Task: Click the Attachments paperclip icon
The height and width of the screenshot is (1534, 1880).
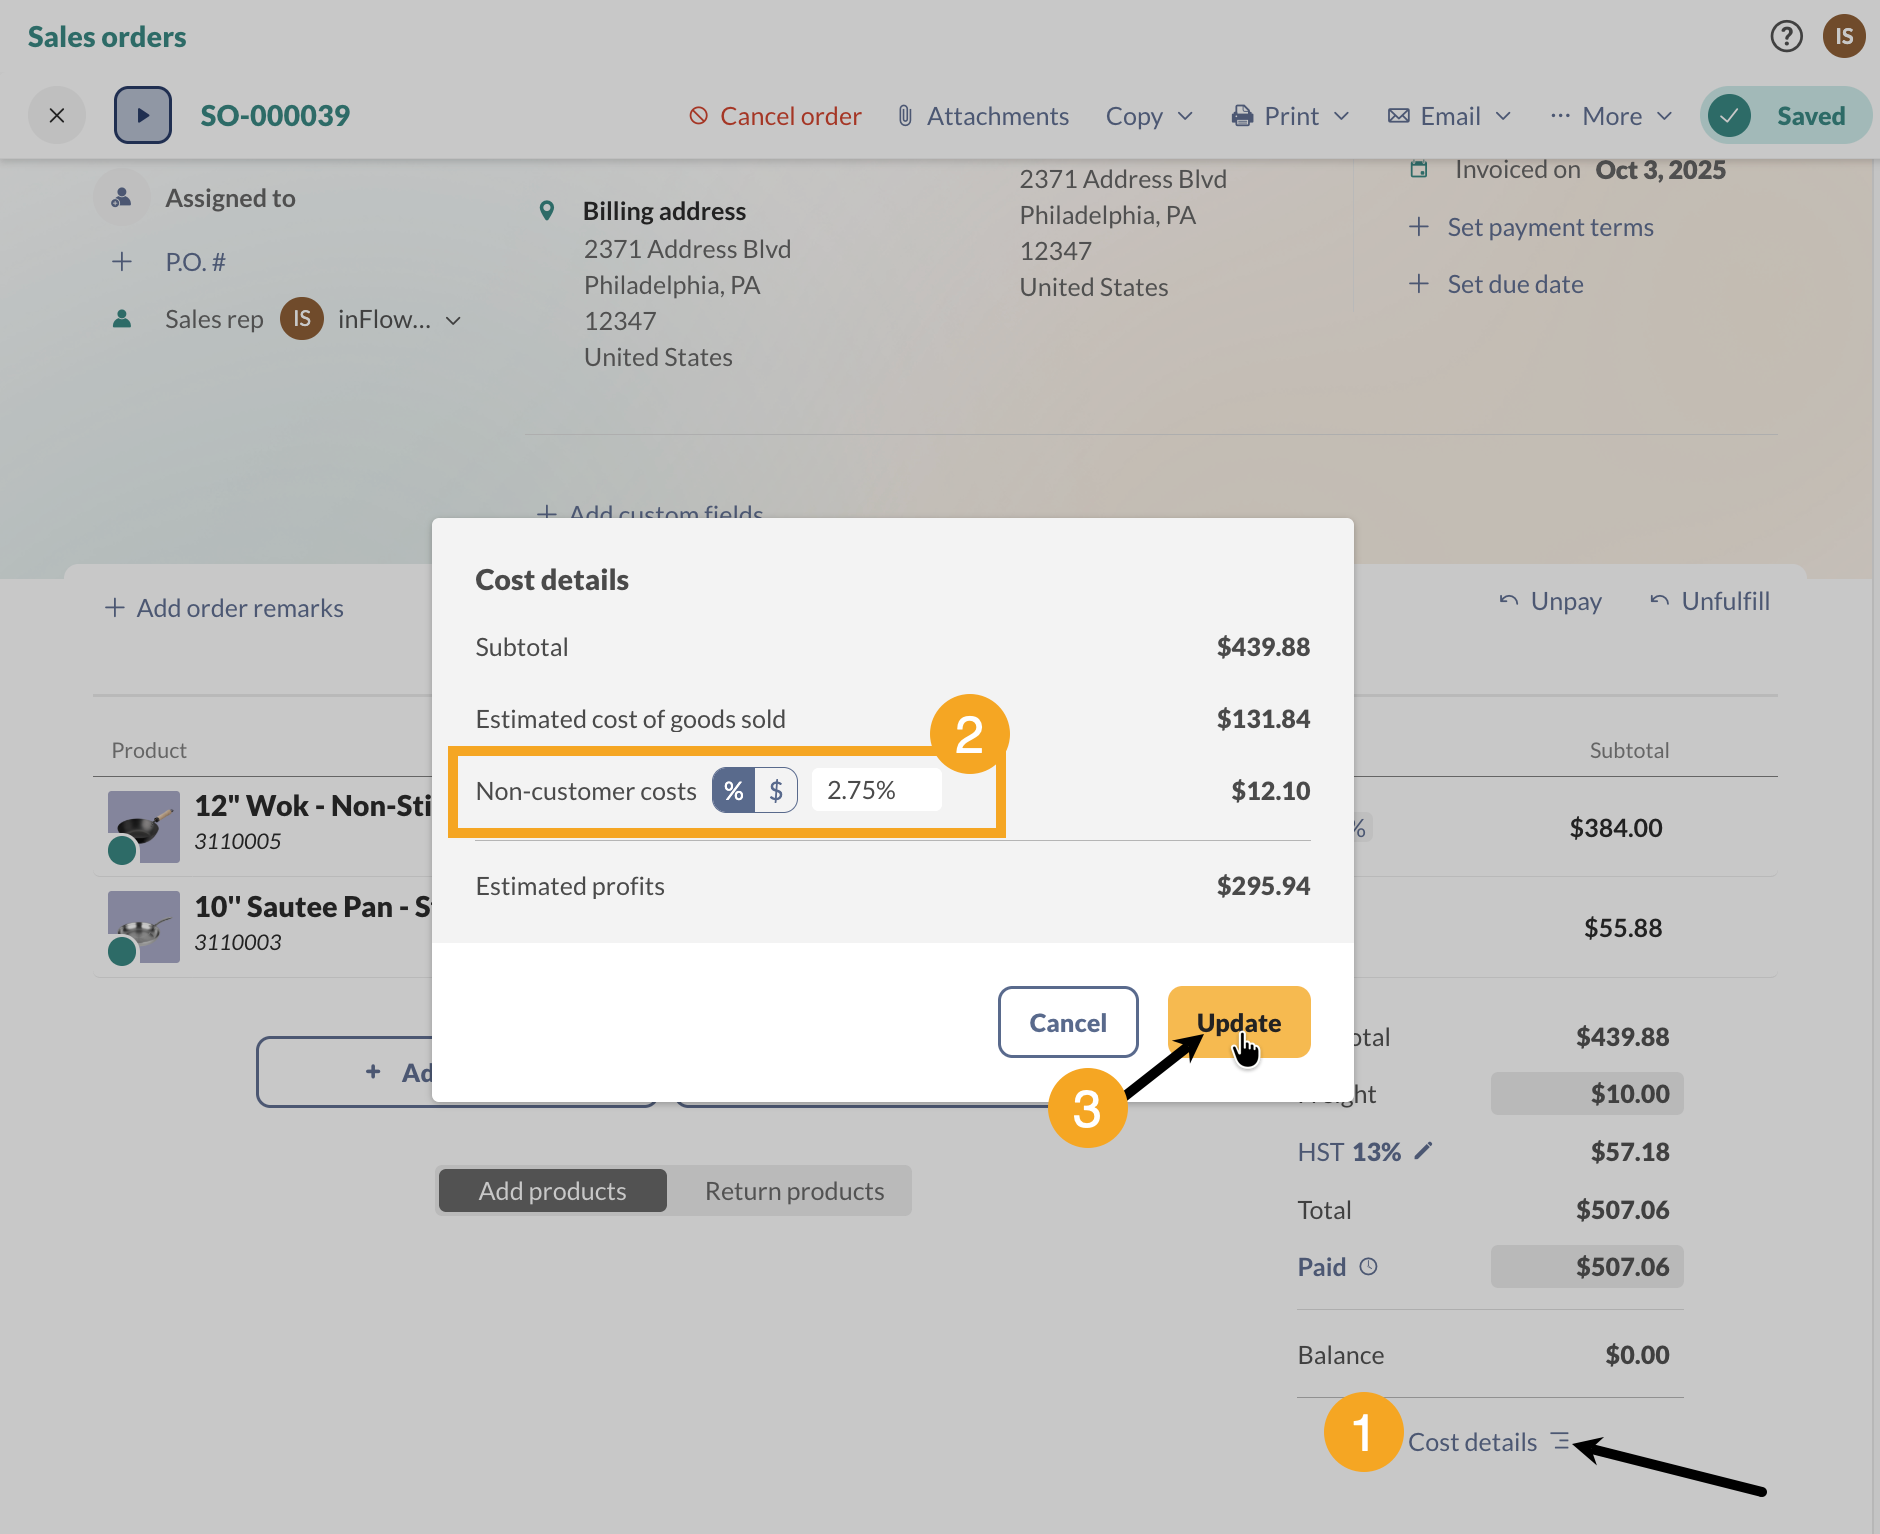Action: tap(903, 115)
